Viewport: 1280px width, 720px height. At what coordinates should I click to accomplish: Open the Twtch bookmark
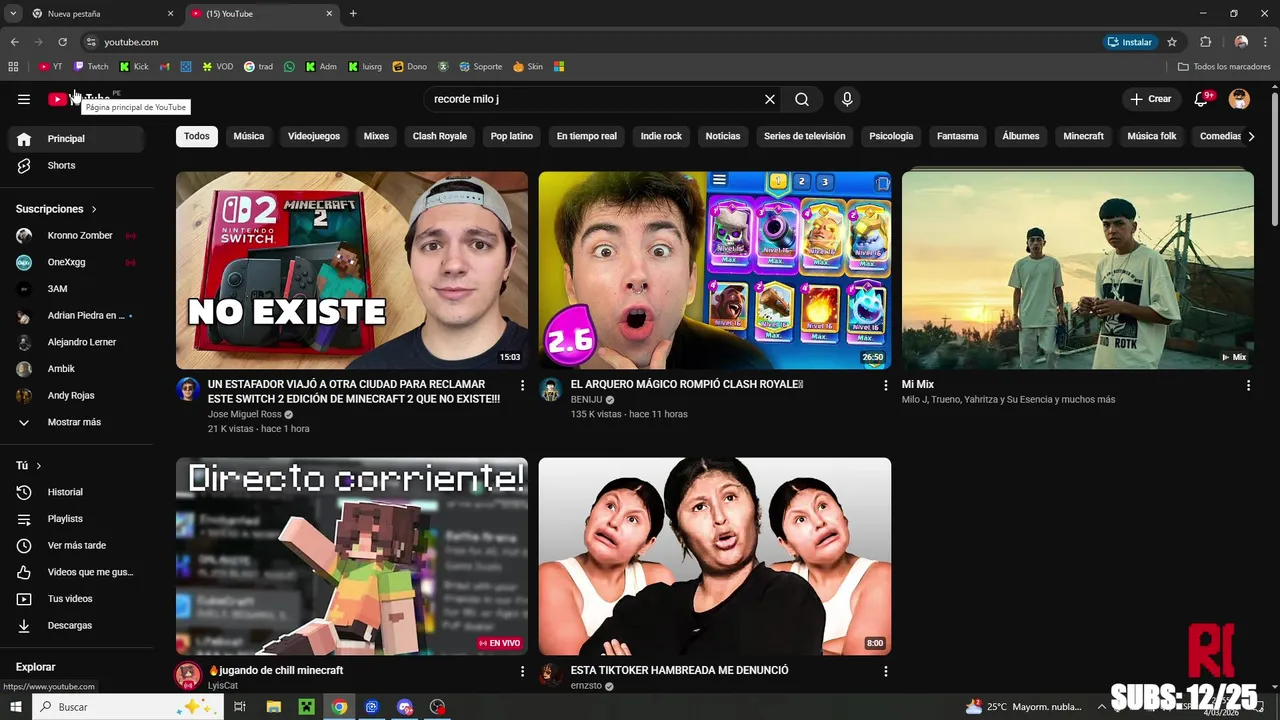coord(92,67)
